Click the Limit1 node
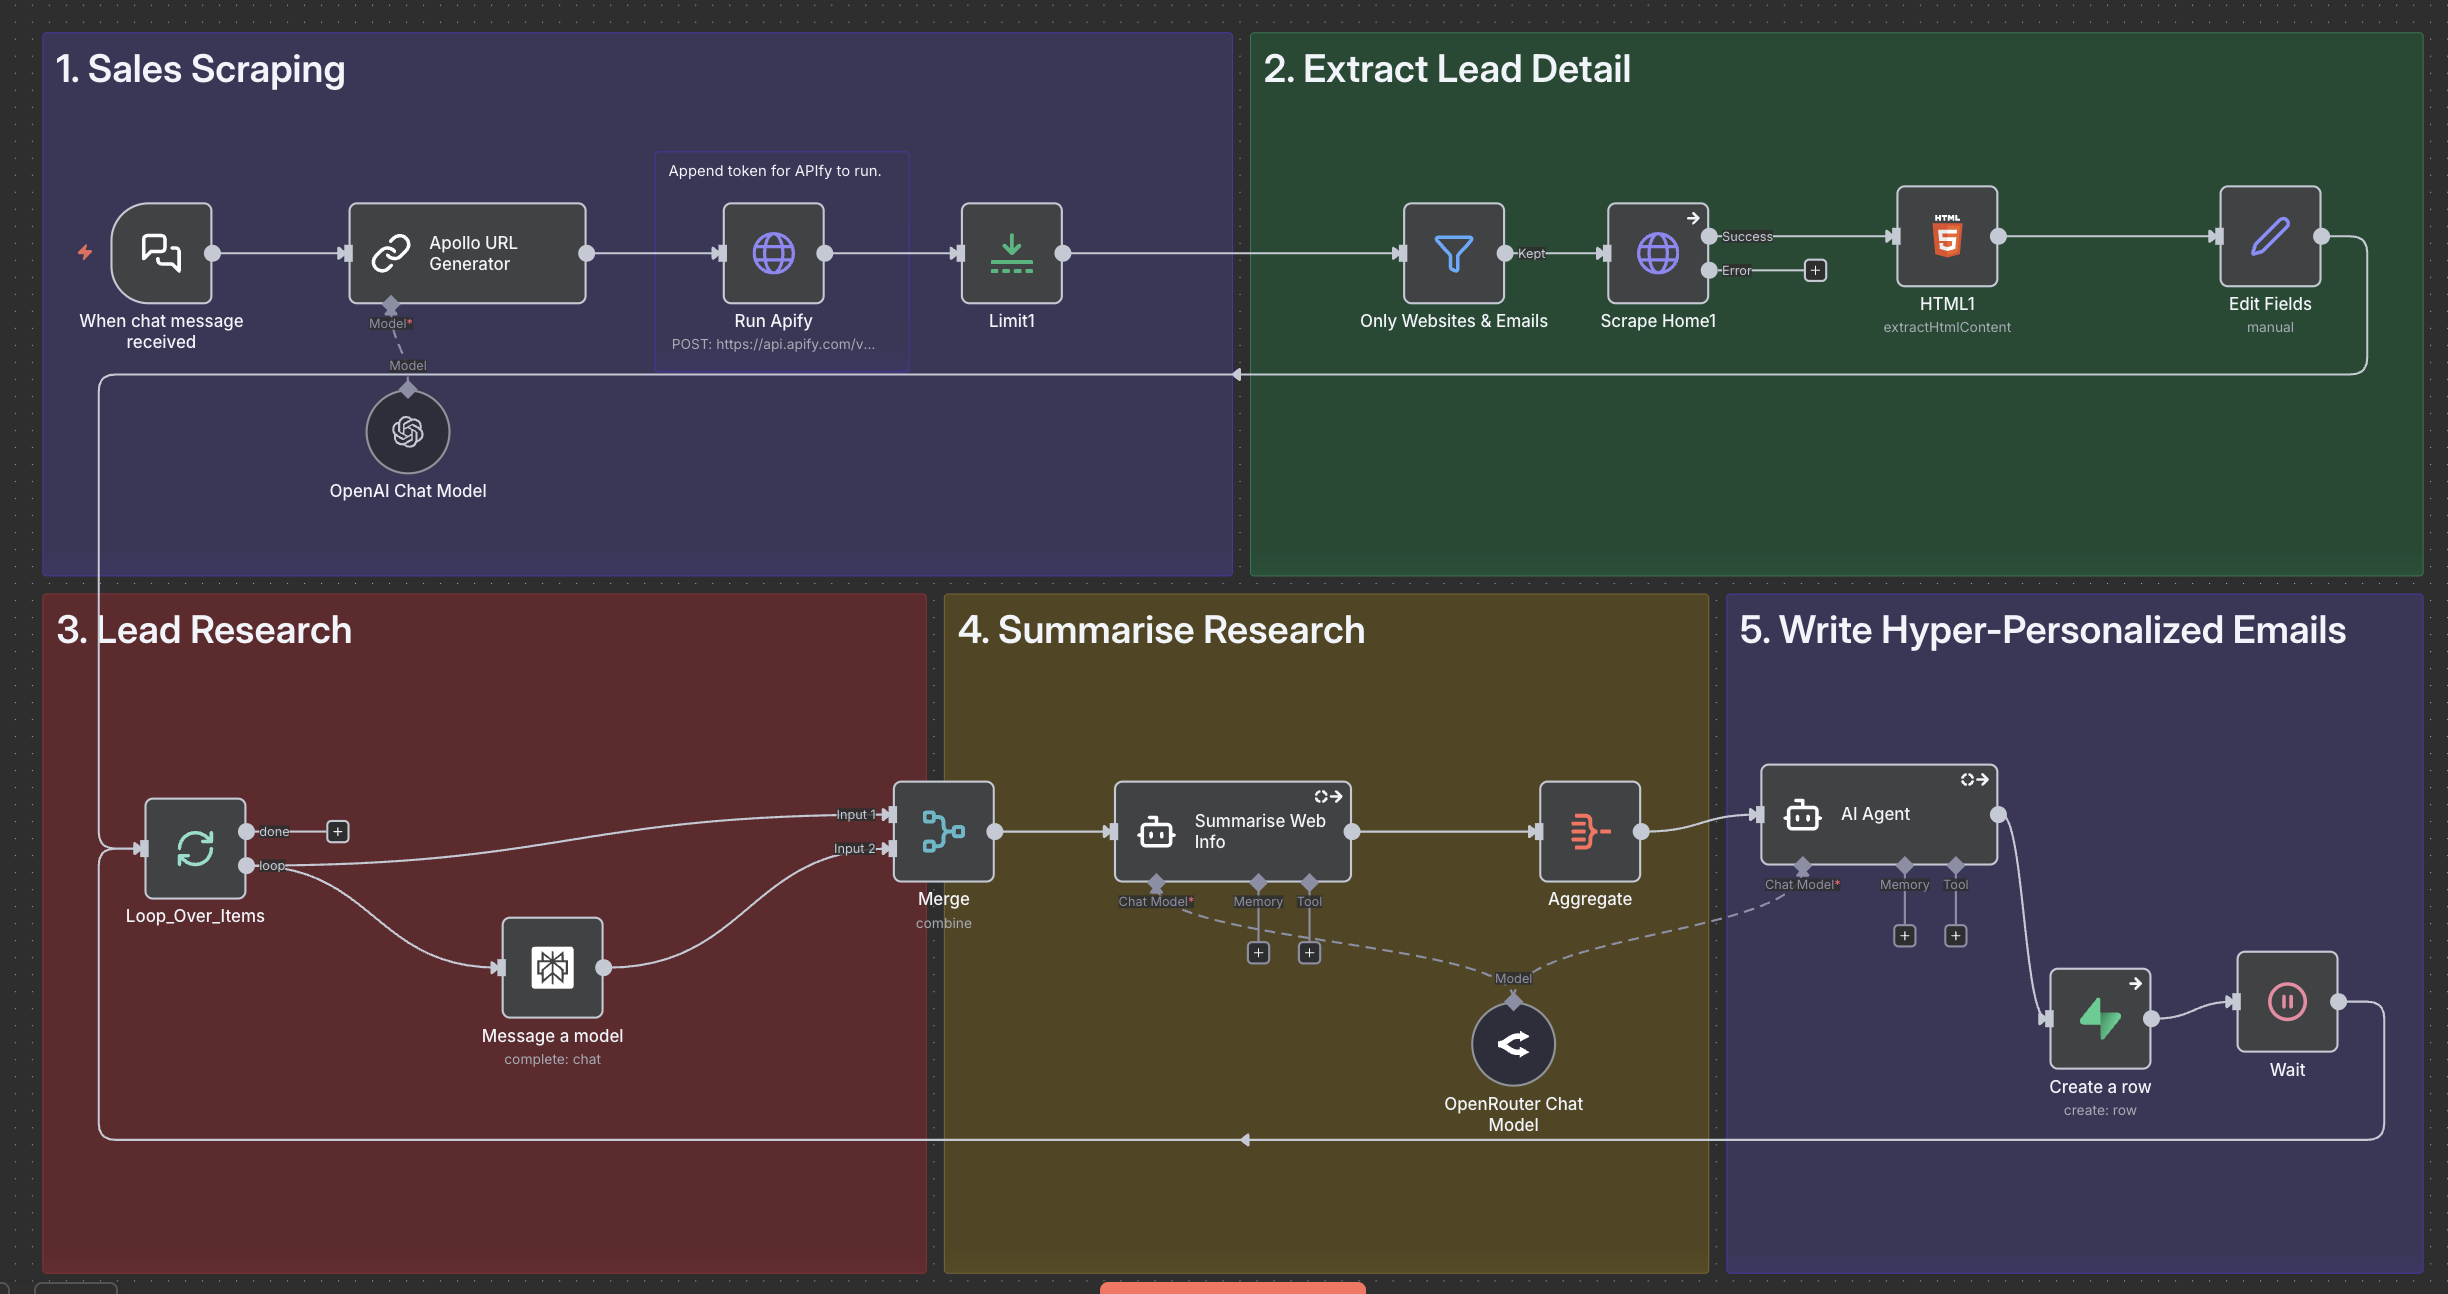This screenshot has width=2448, height=1294. (x=1011, y=254)
